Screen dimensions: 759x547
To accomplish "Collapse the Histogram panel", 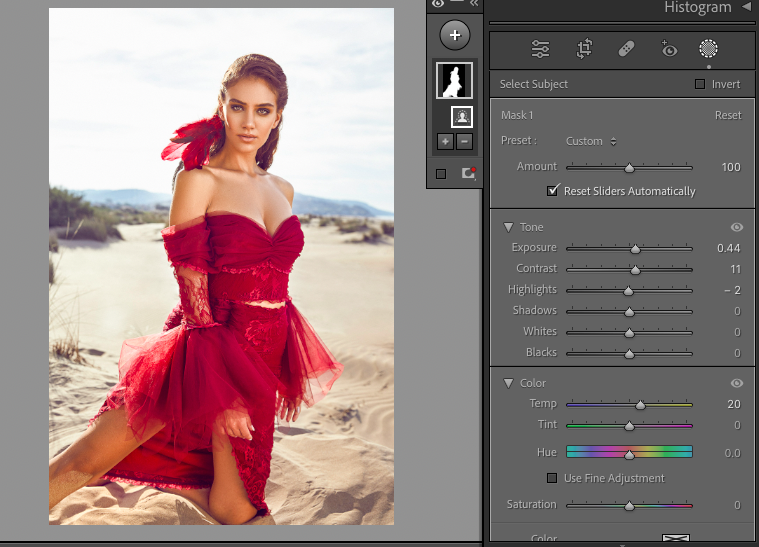I will 746,8.
